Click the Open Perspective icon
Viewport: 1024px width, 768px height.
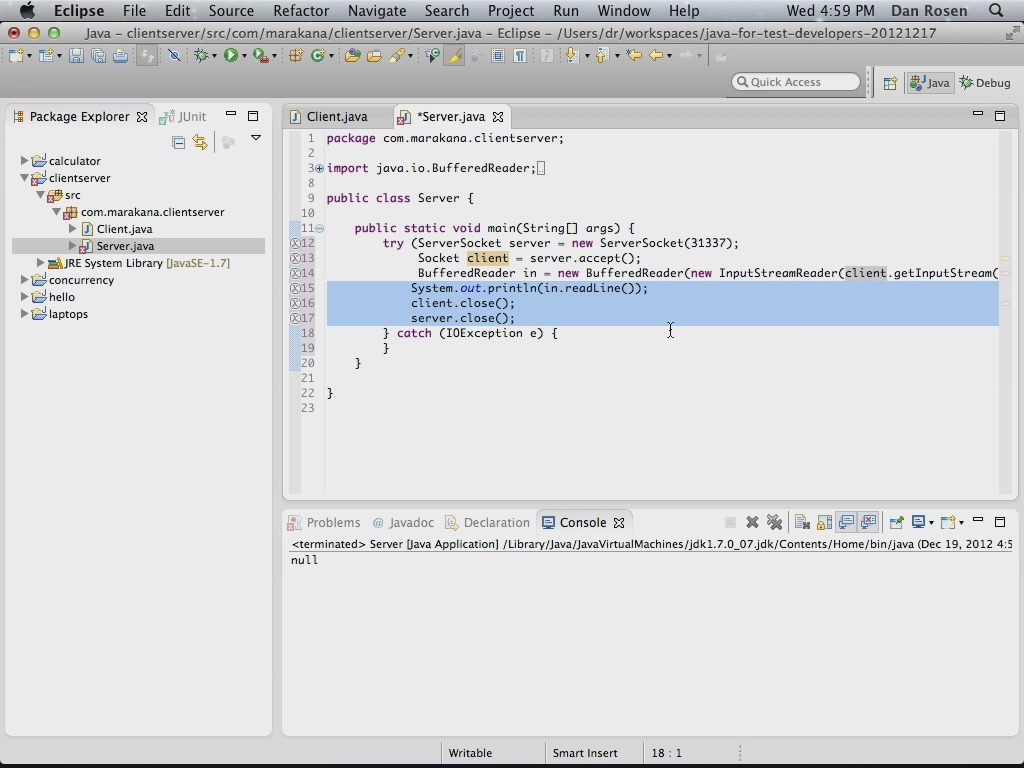click(890, 83)
